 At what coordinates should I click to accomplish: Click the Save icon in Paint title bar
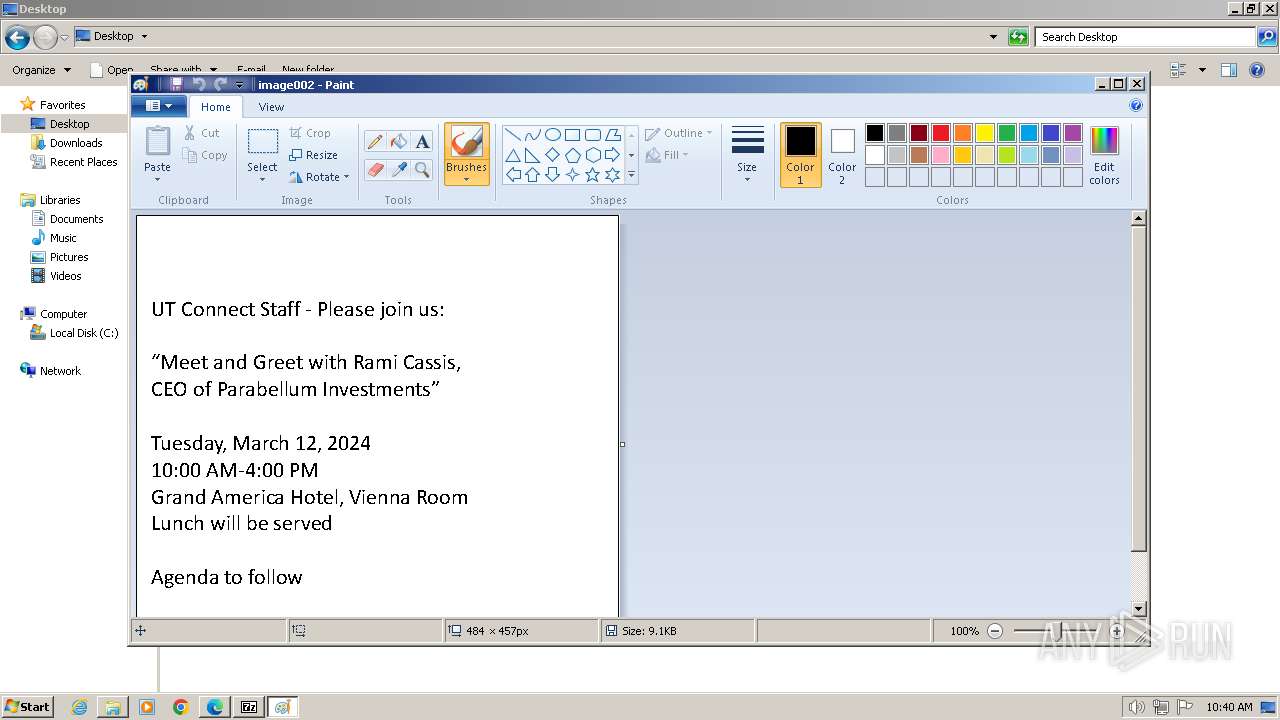pos(176,85)
